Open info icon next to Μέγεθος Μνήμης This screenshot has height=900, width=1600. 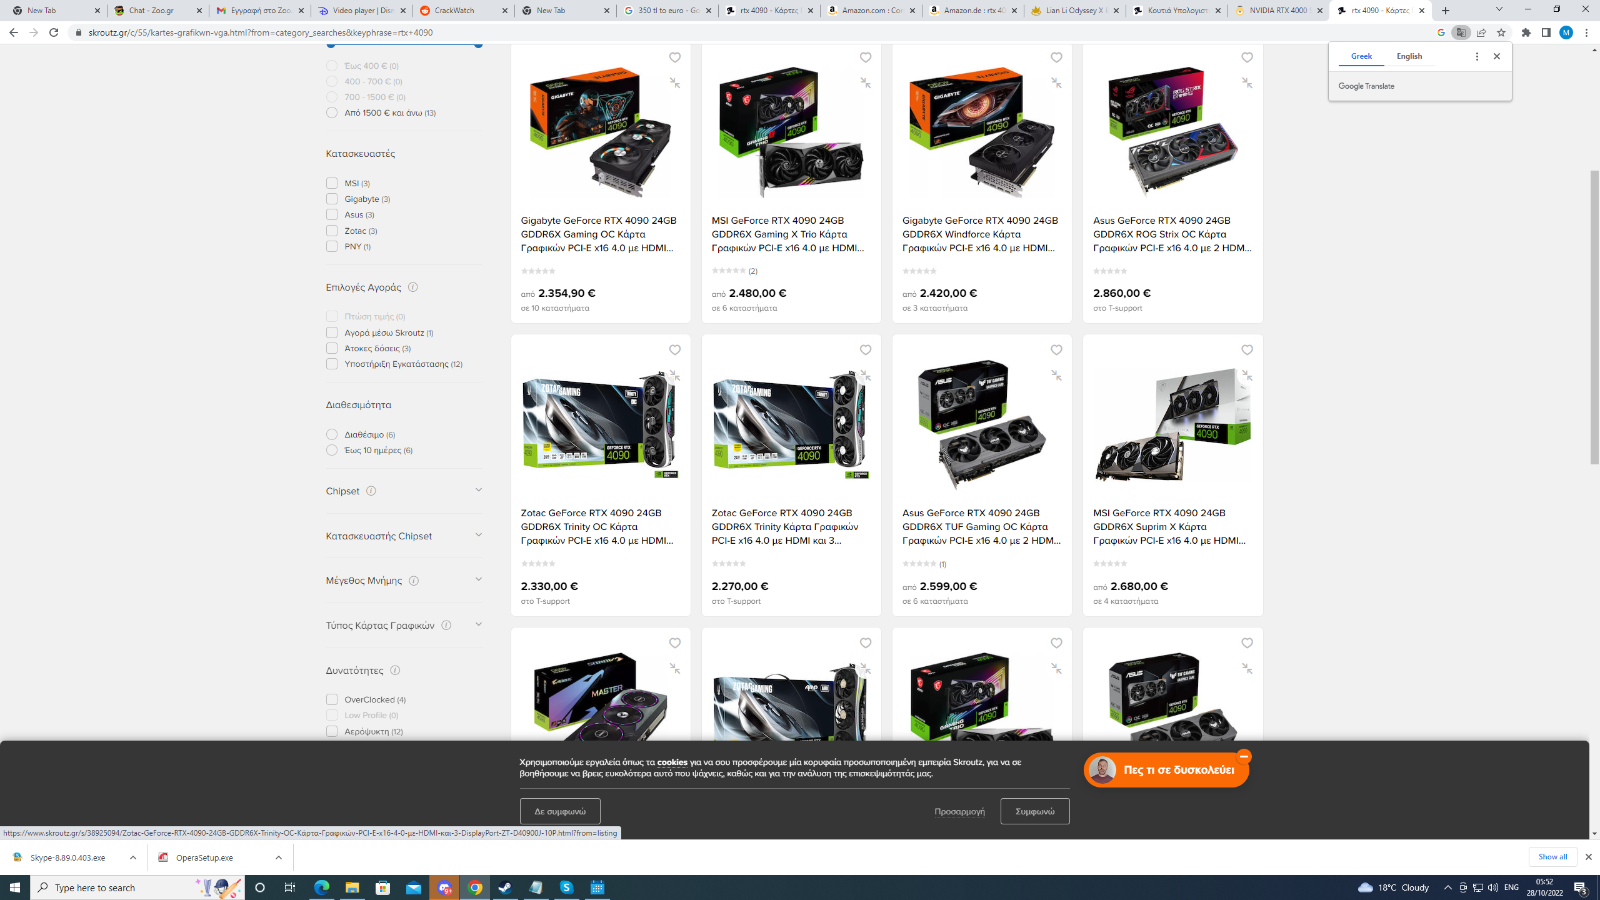click(414, 580)
